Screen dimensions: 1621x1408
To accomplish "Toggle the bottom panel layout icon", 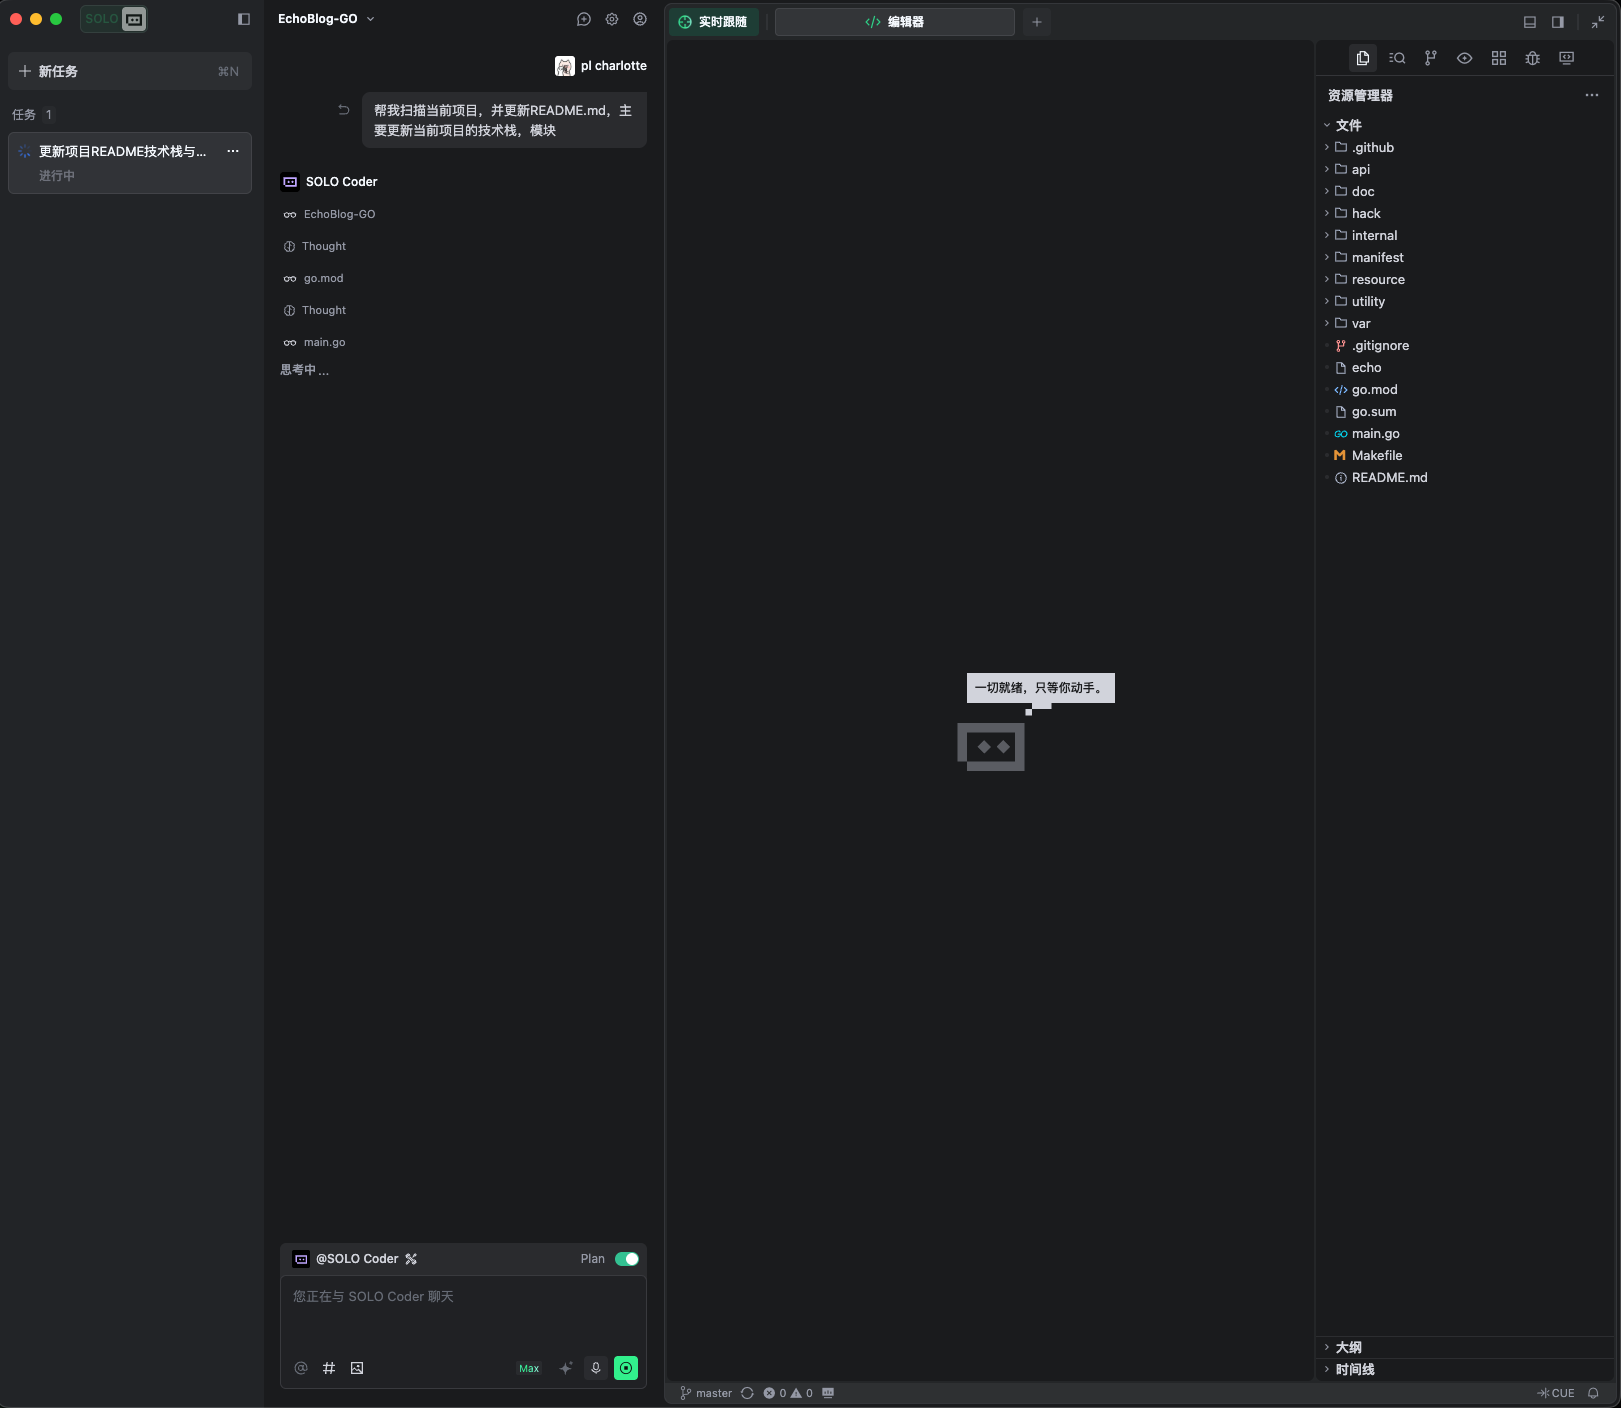I will [x=1530, y=22].
